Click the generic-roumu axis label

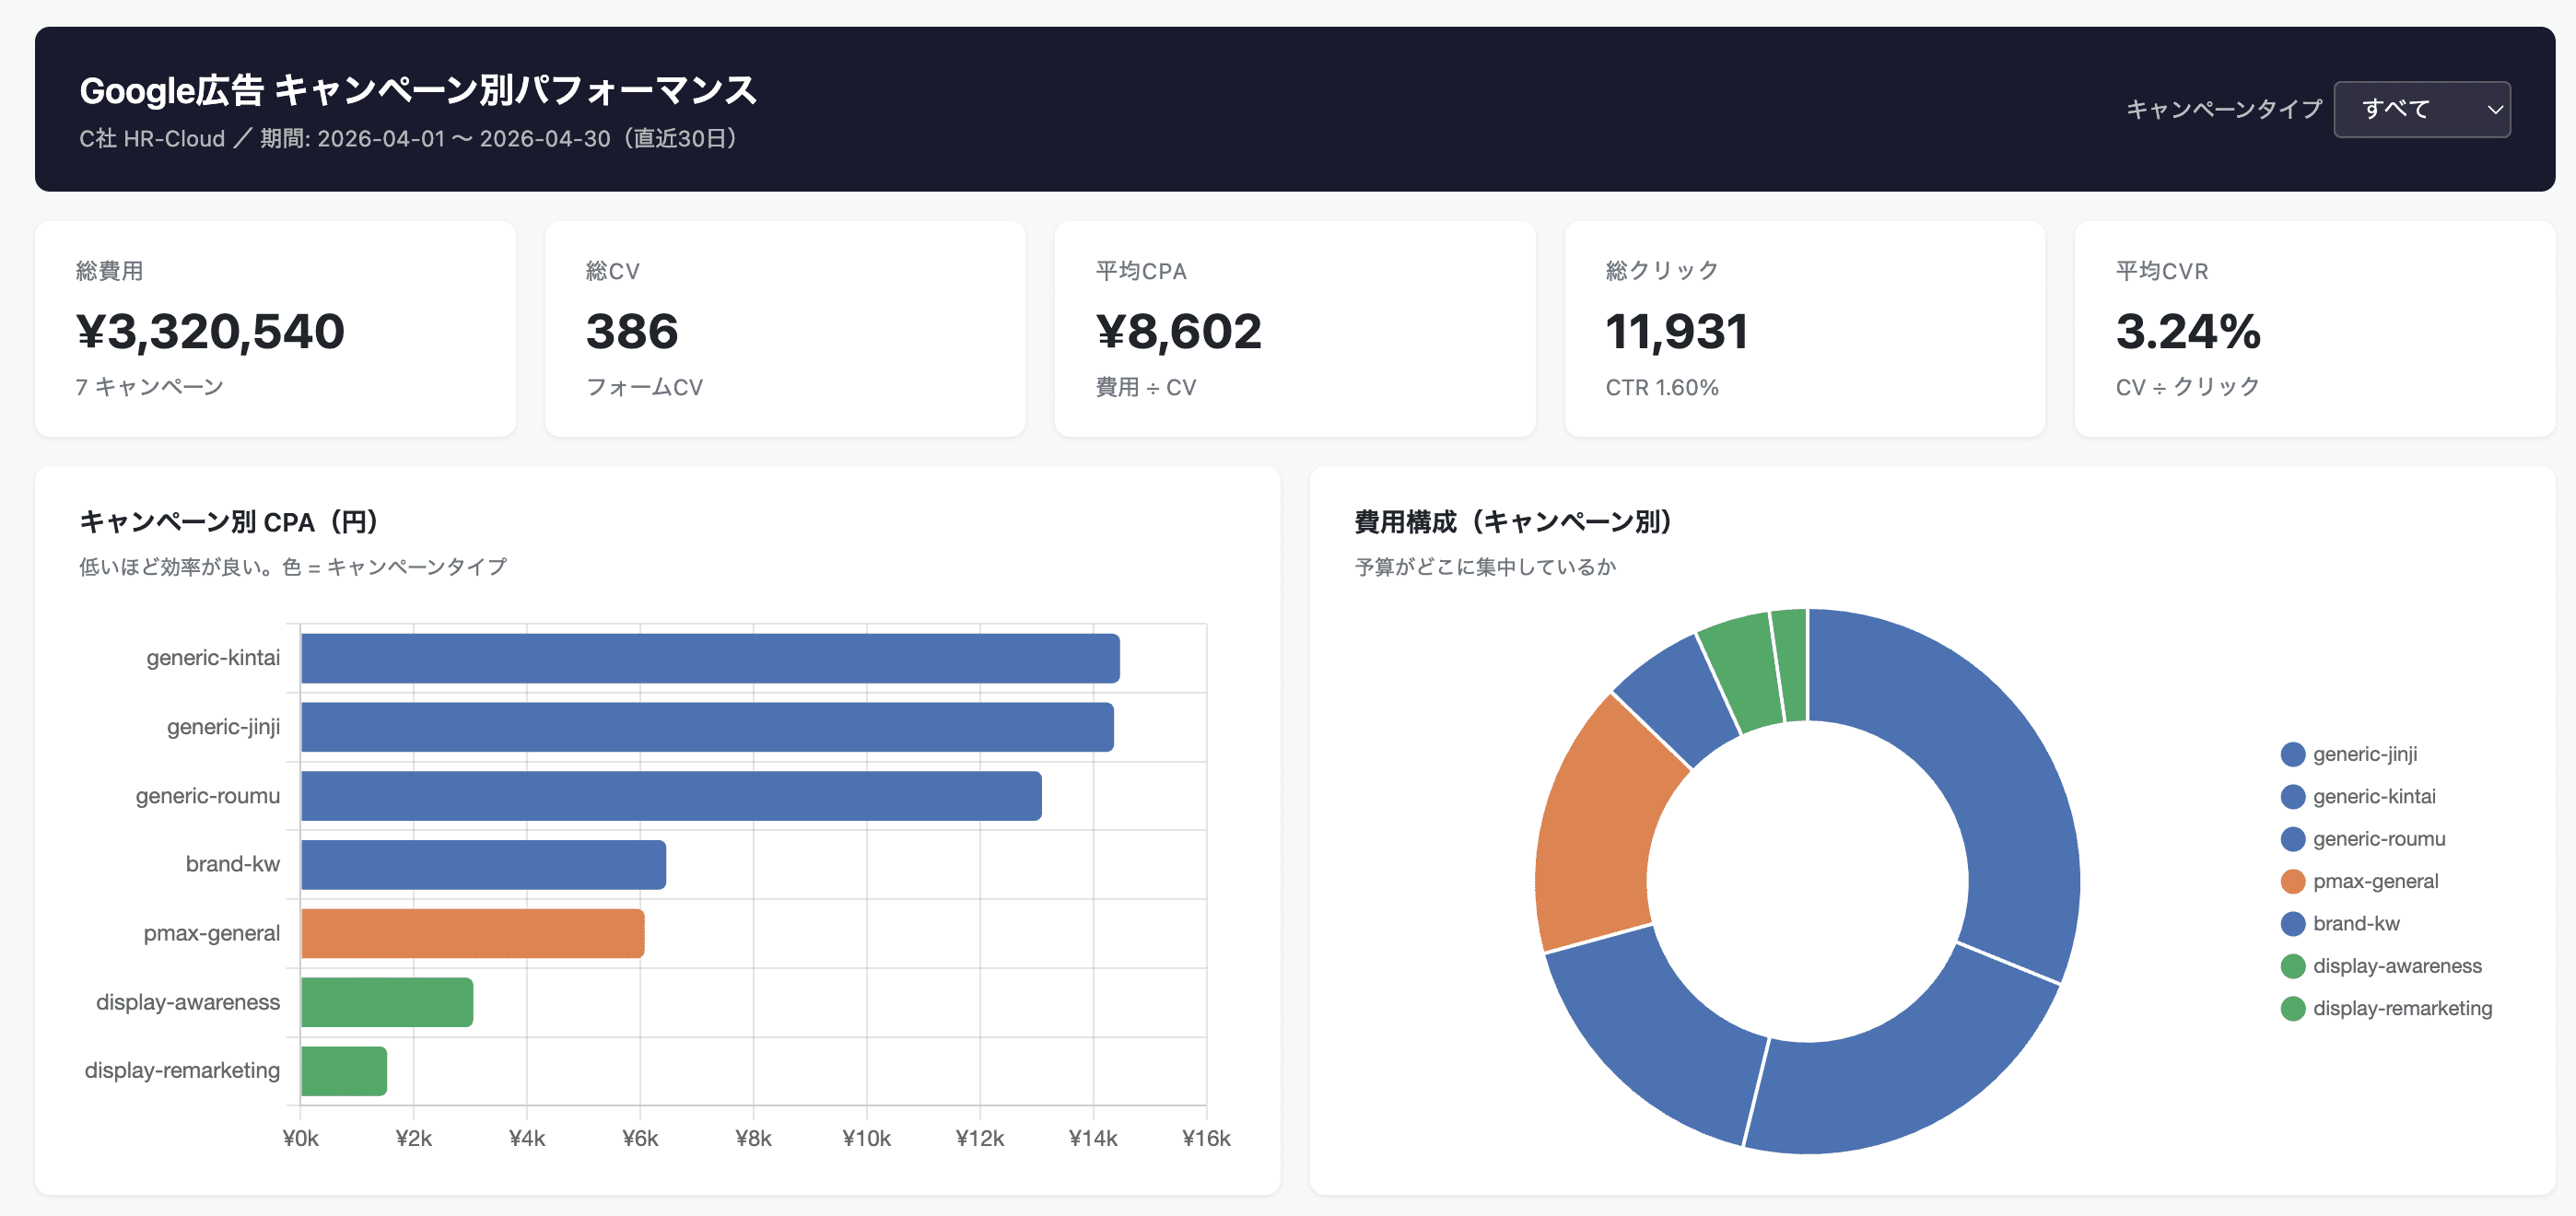point(208,796)
